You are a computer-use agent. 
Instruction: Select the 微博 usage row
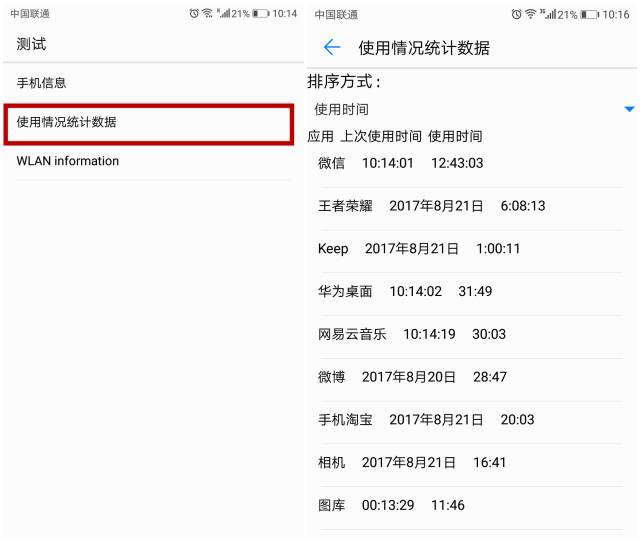tap(471, 377)
